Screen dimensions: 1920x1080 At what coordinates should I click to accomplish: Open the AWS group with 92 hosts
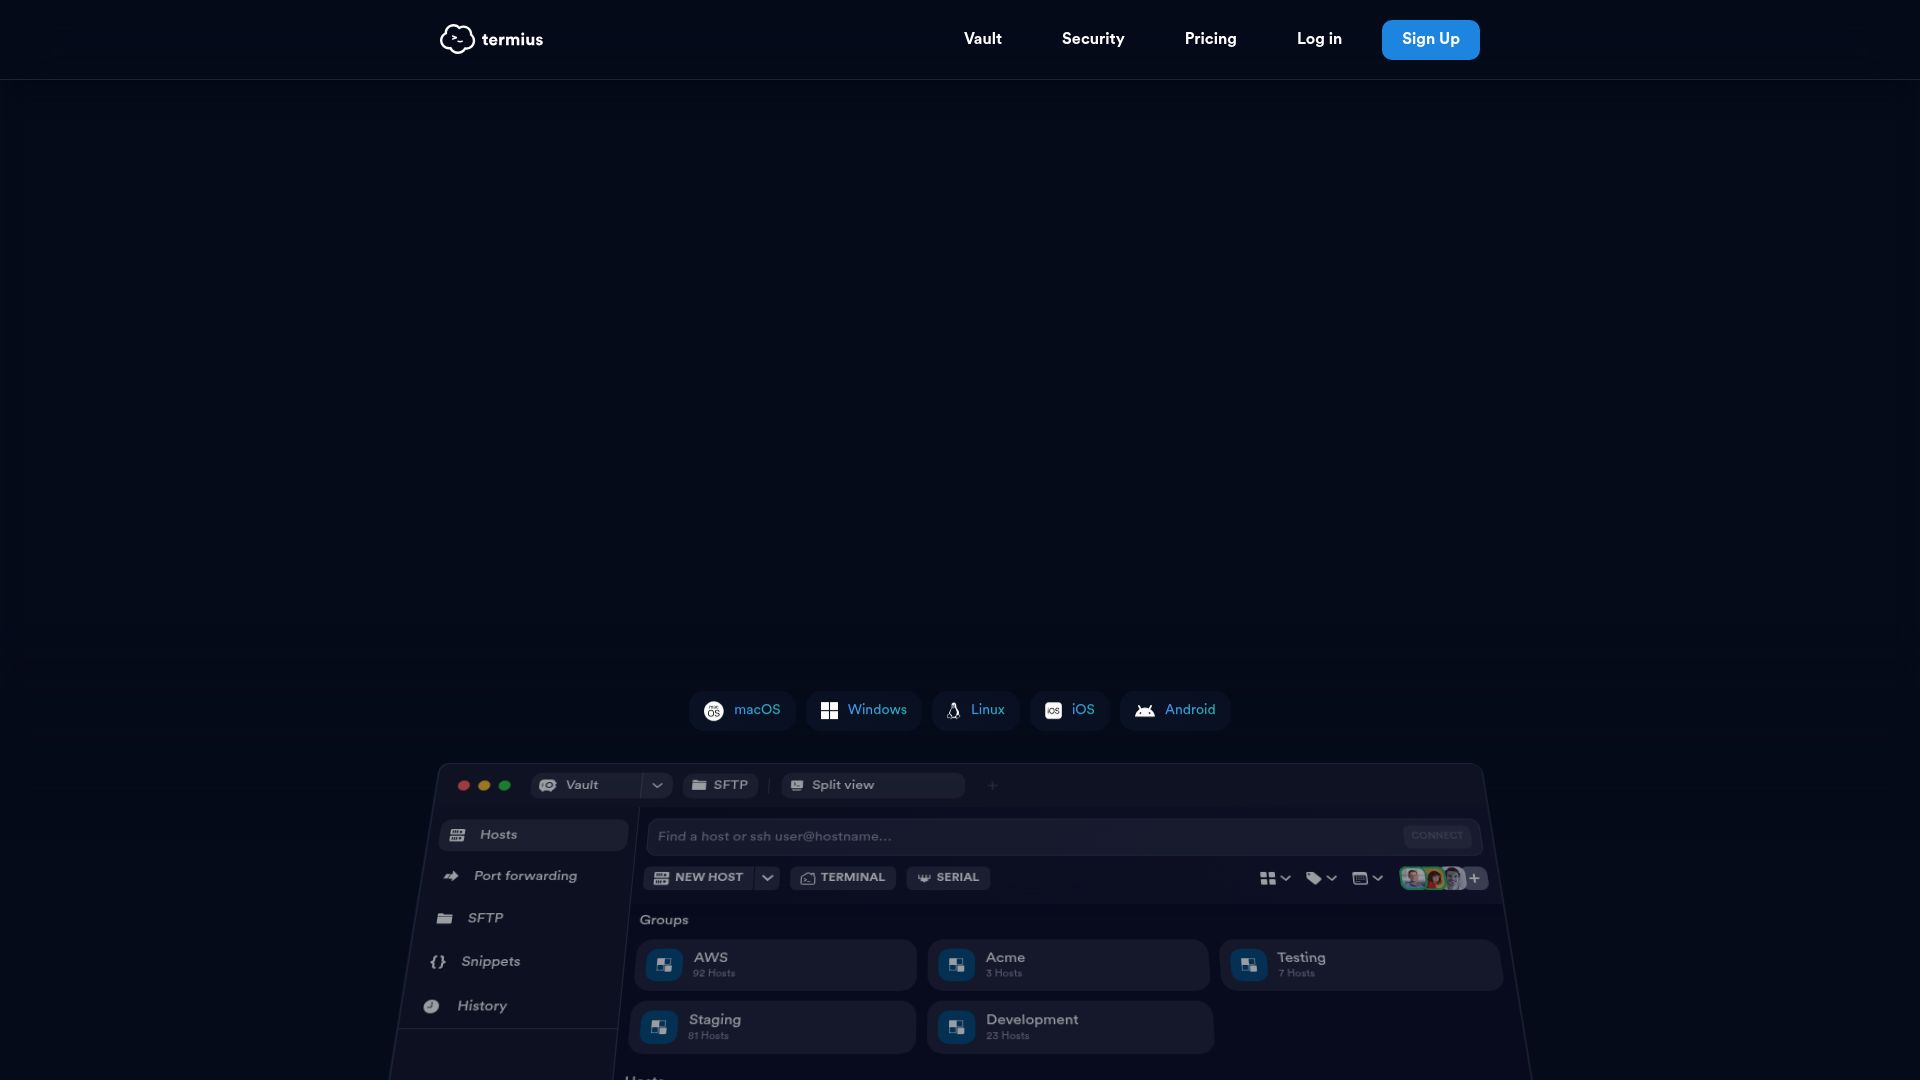point(776,965)
